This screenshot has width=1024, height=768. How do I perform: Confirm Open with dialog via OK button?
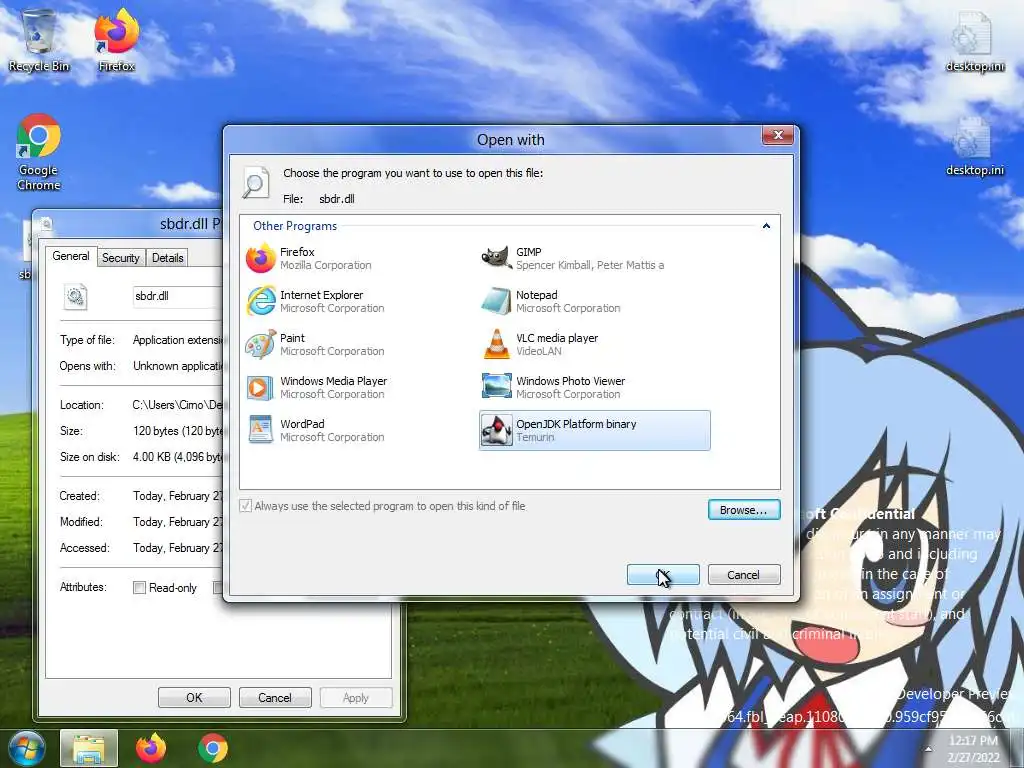(x=663, y=575)
